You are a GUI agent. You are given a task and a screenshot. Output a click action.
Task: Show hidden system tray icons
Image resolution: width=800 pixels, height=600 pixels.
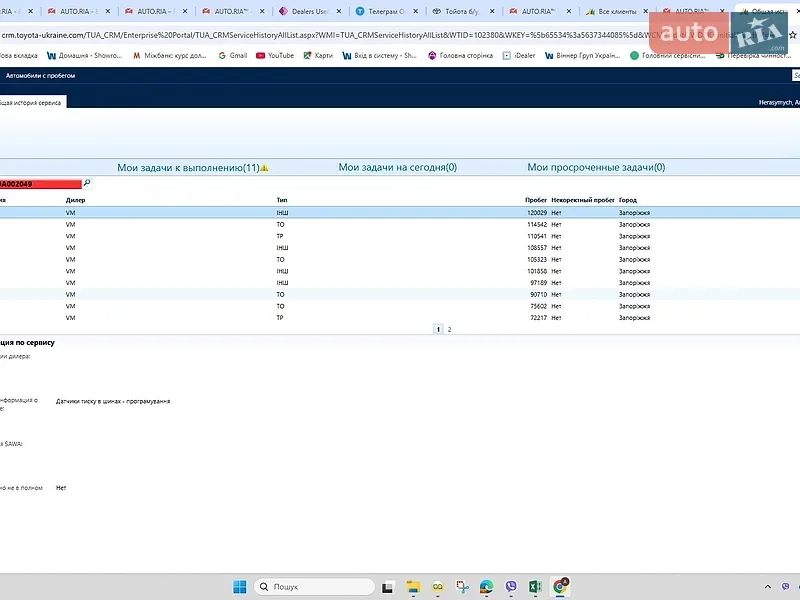tap(767, 587)
